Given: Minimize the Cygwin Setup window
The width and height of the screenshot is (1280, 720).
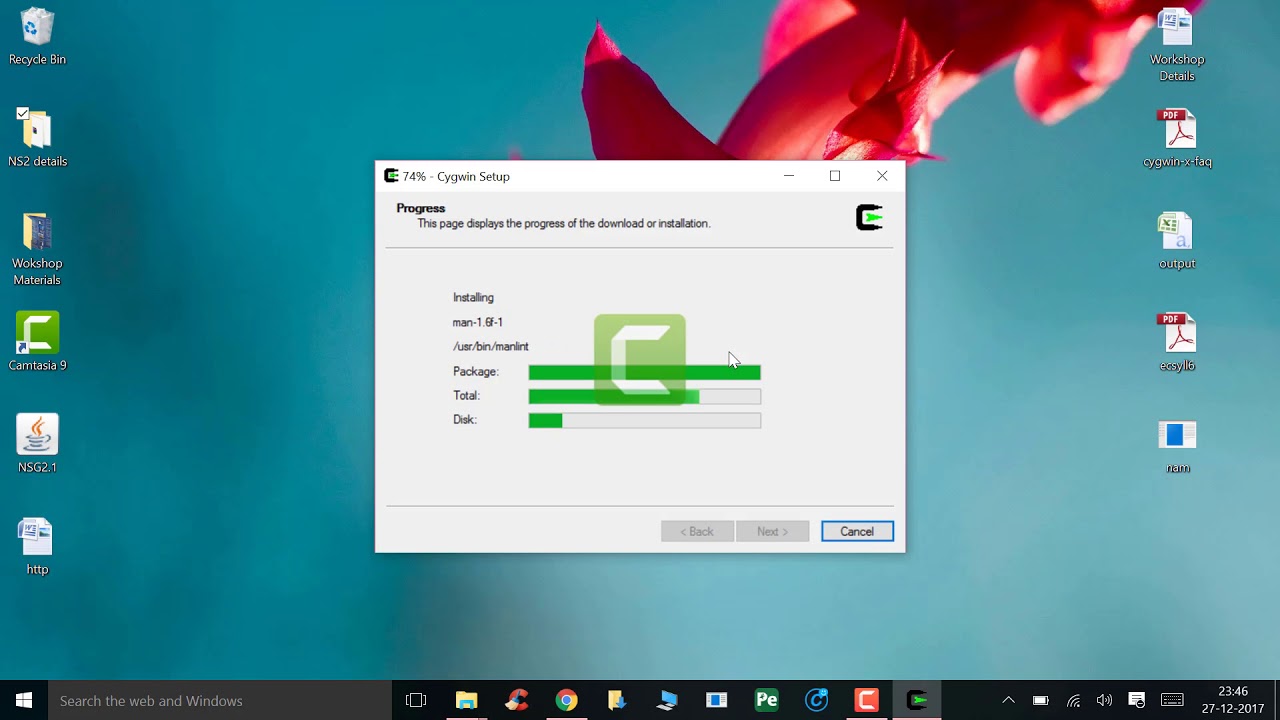Looking at the screenshot, I should [789, 176].
